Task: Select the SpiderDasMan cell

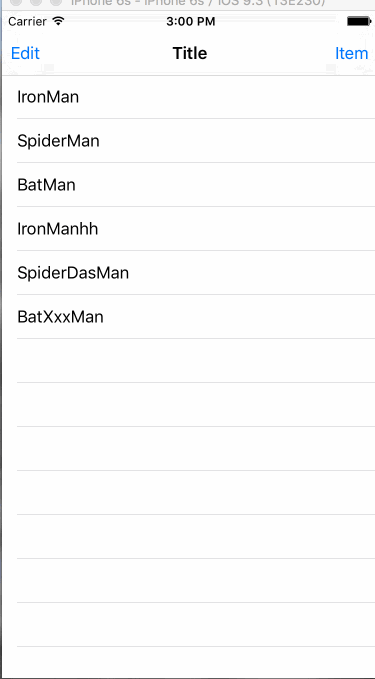Action: (x=188, y=273)
